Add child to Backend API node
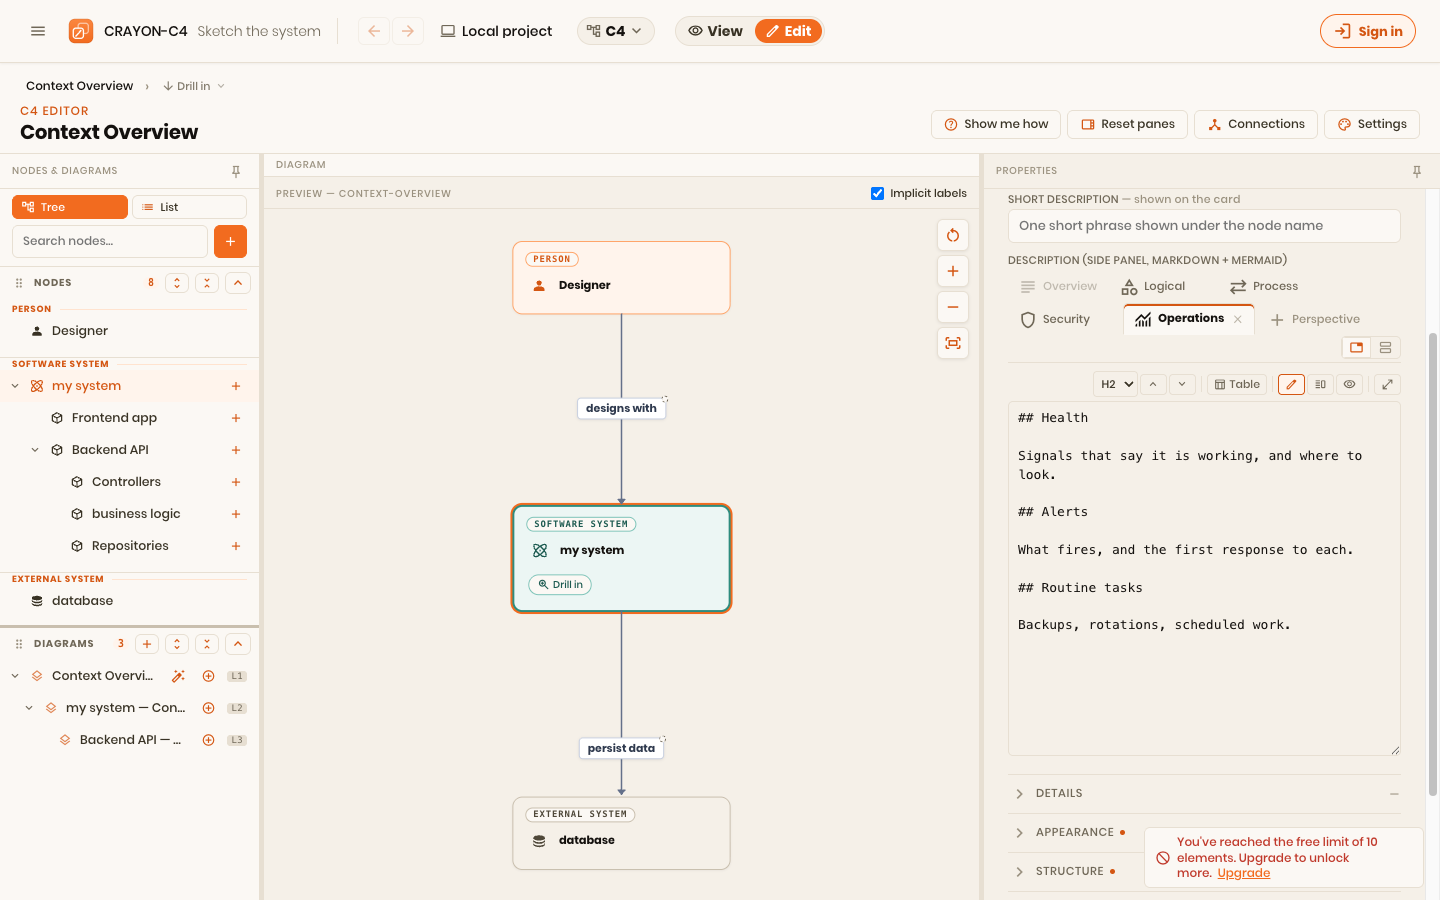Screen dimensions: 1440x900 click(x=236, y=450)
